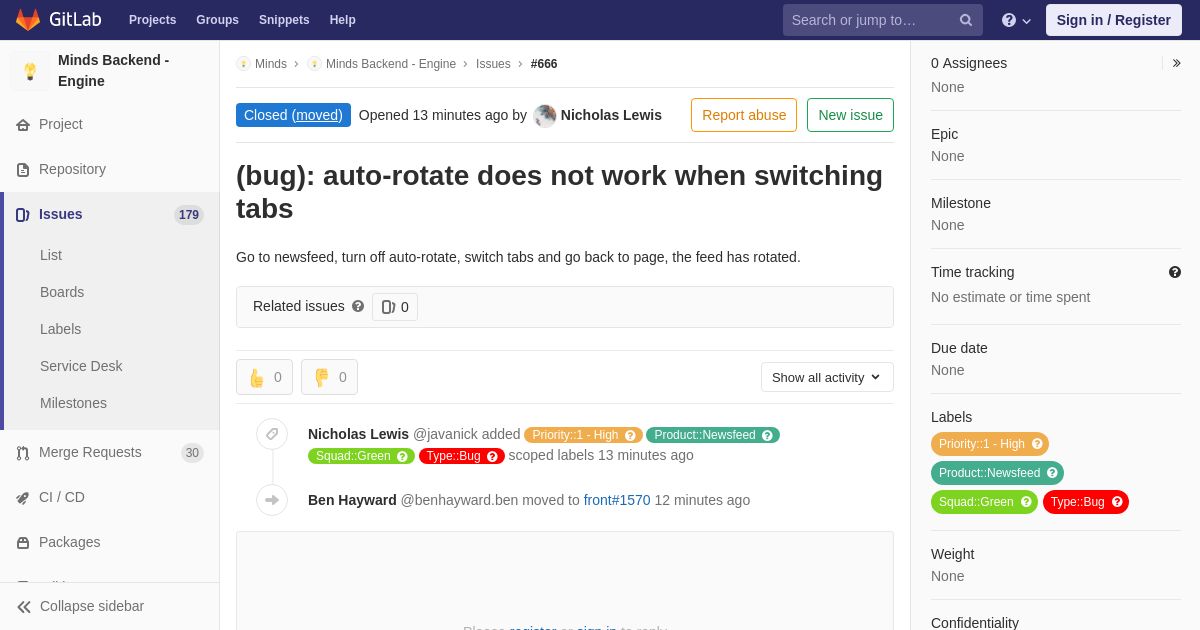Give a thumbs down reaction
1200x630 pixels.
pos(329,377)
